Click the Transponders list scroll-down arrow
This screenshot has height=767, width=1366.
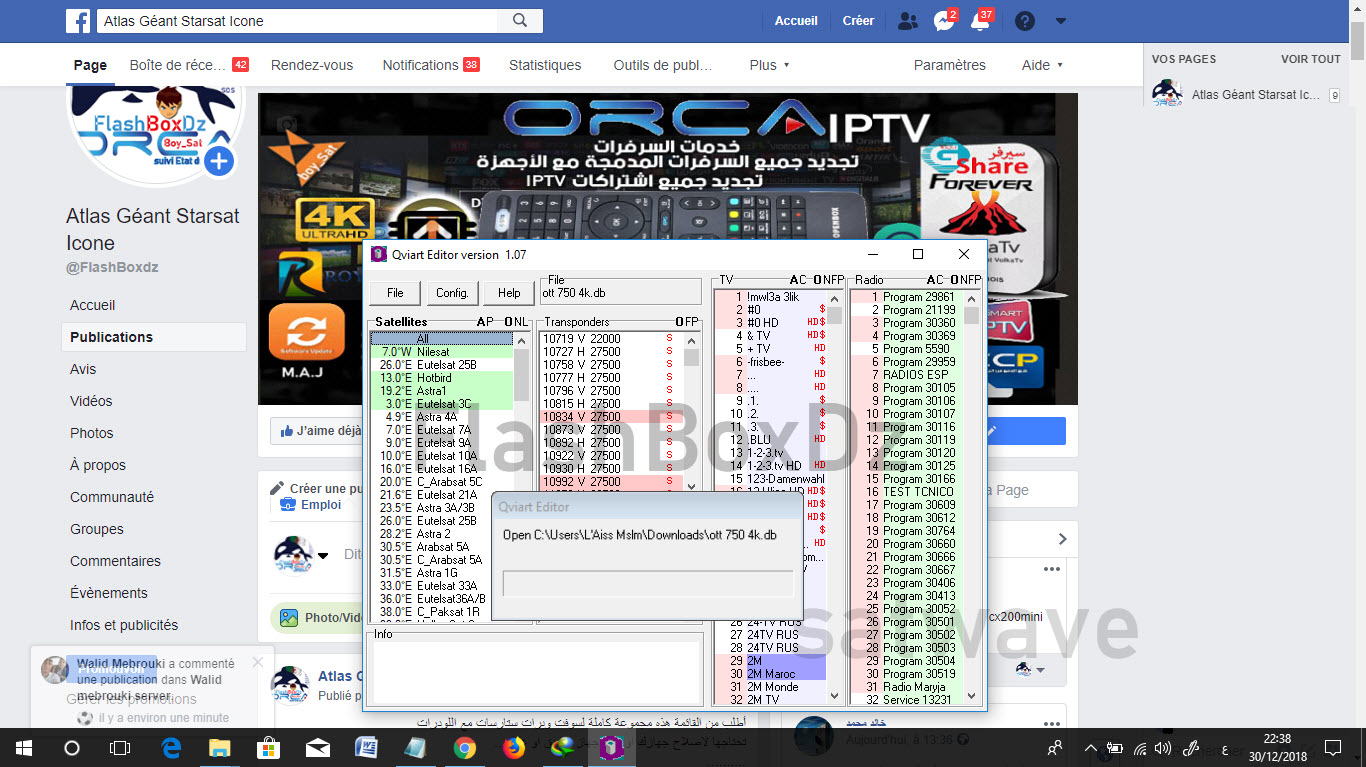691,486
